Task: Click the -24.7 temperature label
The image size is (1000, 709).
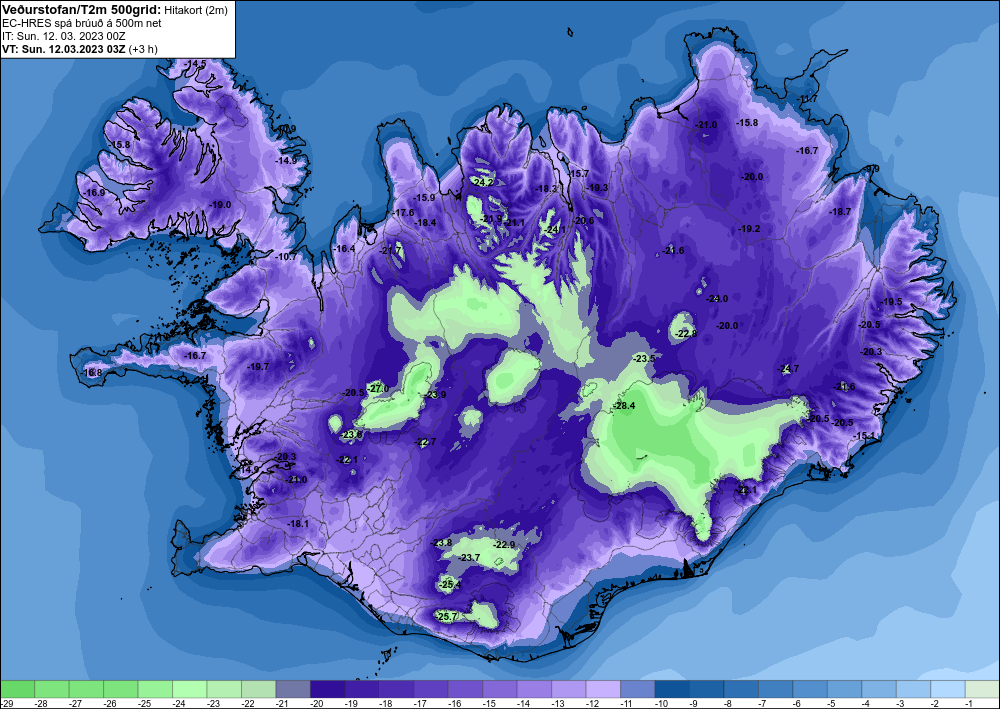Action: [x=788, y=369]
